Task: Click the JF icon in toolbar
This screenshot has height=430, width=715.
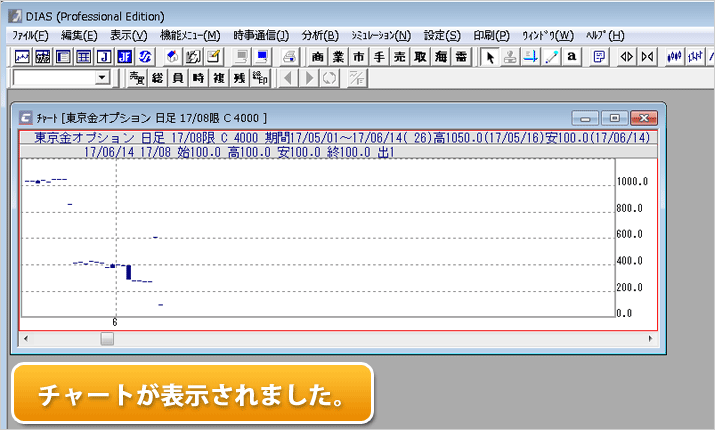Action: 126,57
